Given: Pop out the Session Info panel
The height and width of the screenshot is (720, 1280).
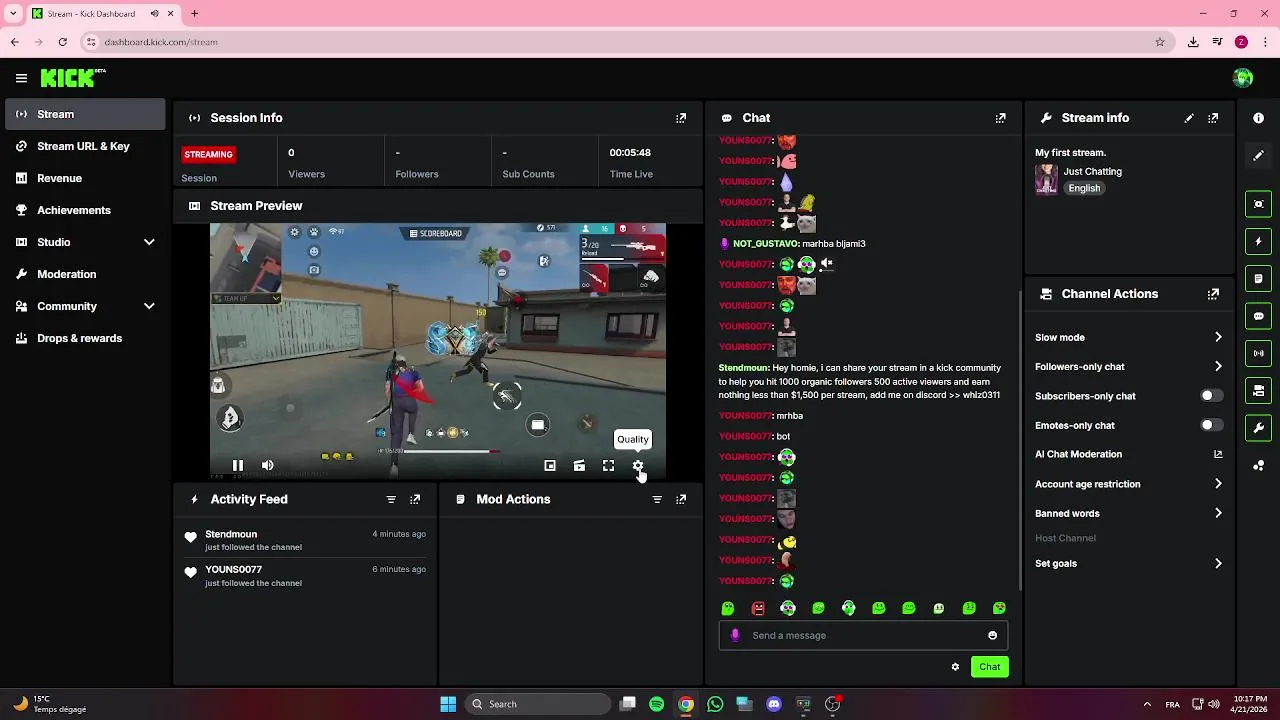Looking at the screenshot, I should point(681,118).
